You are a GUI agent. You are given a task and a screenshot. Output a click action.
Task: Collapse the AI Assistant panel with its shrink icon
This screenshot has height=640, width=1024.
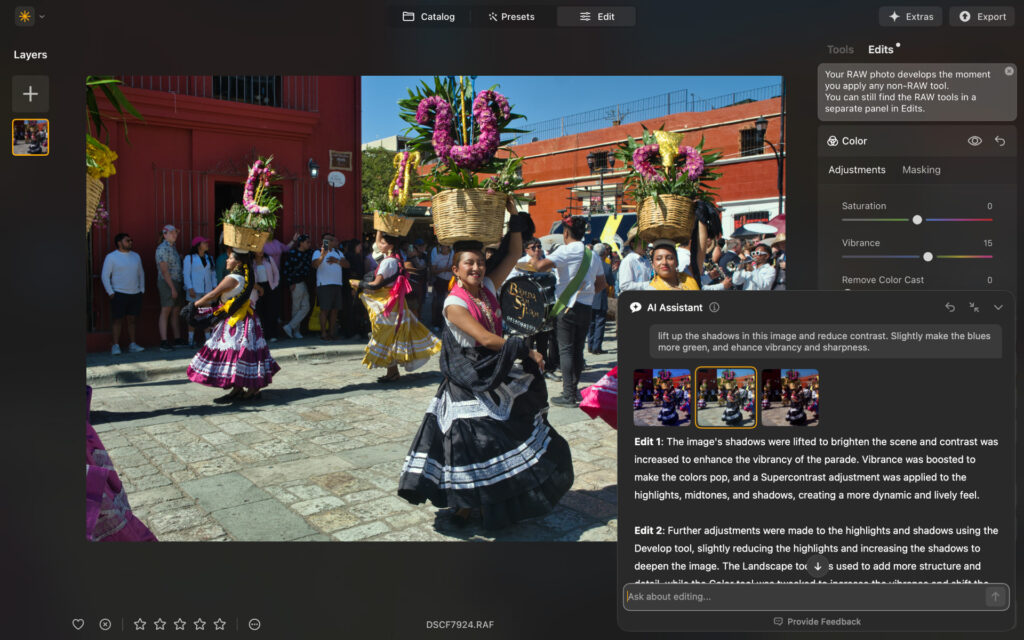click(975, 307)
